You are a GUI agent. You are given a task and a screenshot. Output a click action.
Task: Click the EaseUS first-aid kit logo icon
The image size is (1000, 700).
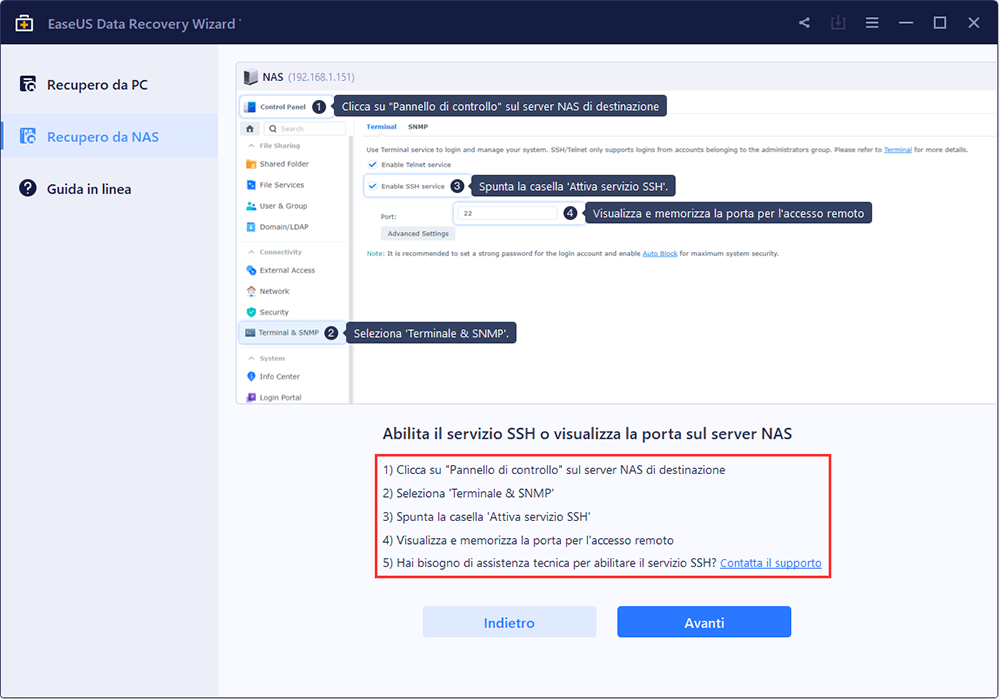click(24, 24)
